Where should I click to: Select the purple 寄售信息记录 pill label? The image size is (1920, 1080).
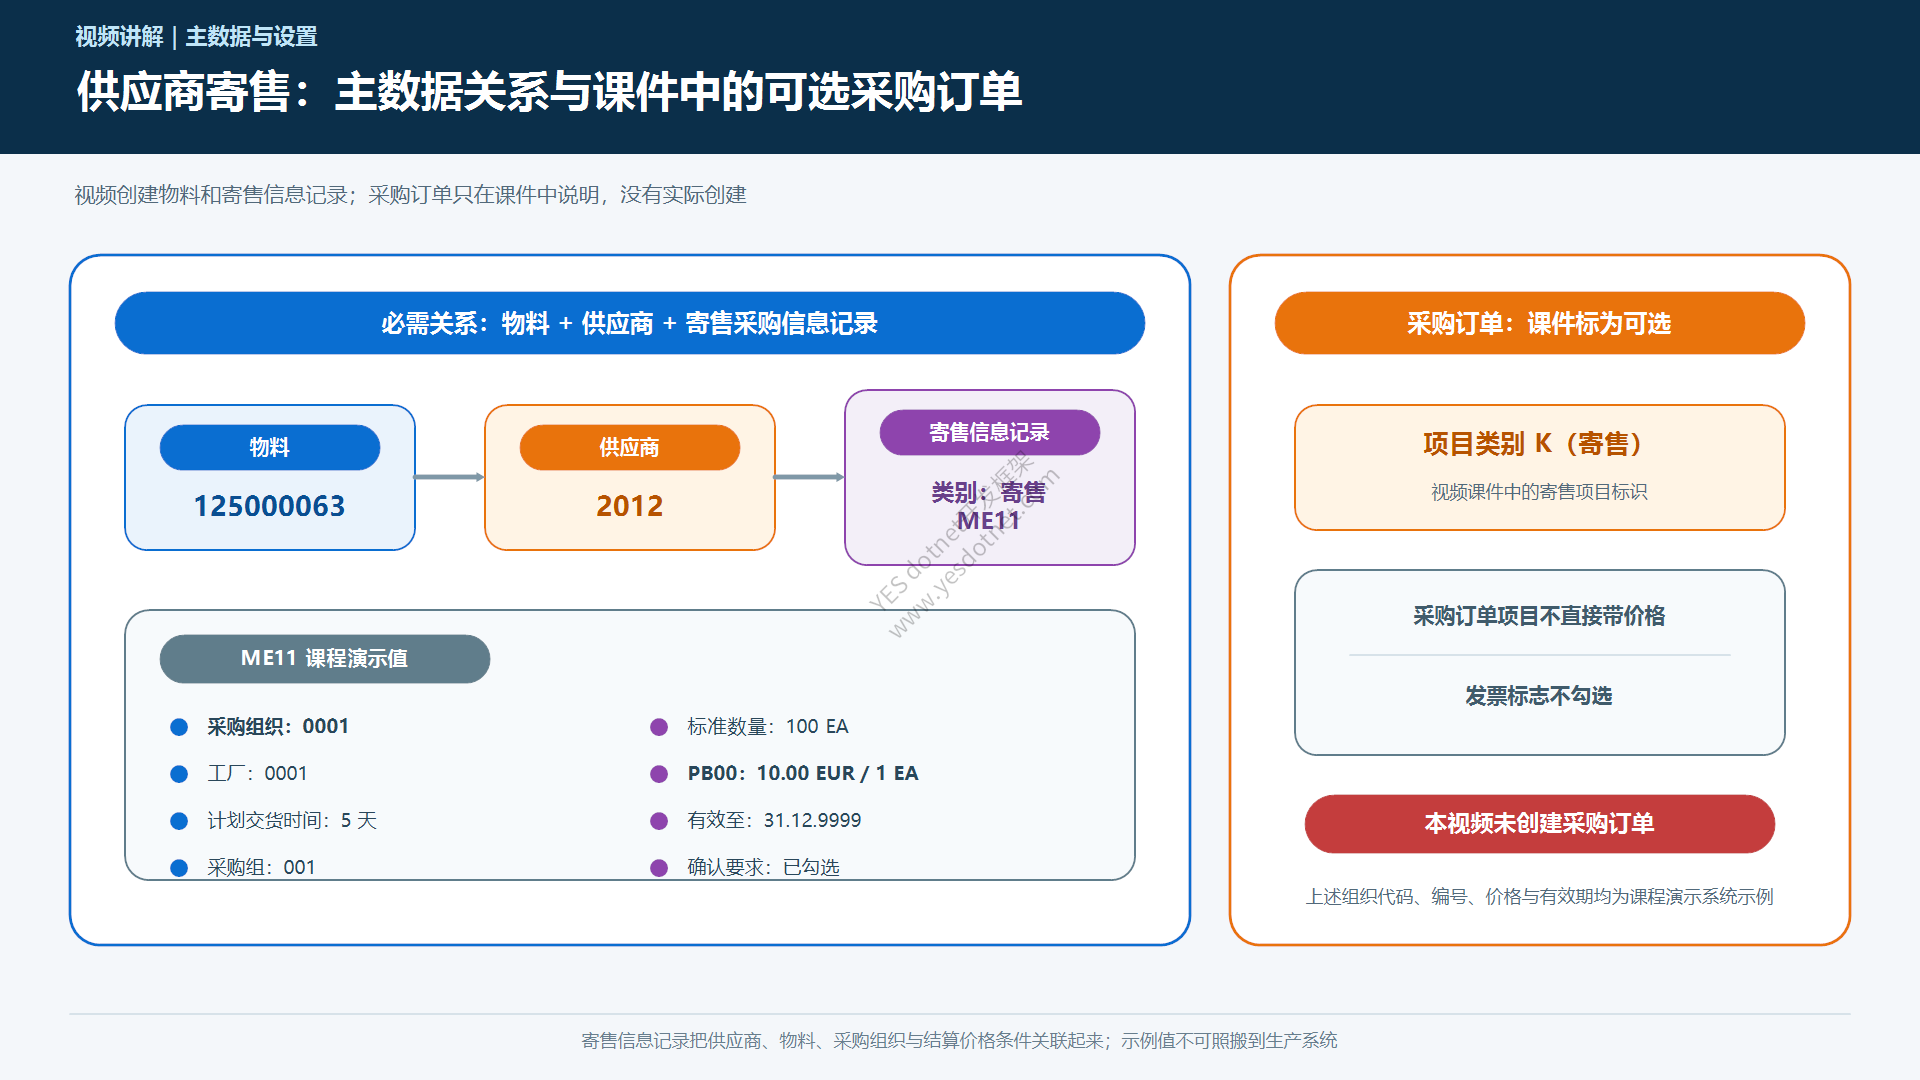(x=990, y=432)
